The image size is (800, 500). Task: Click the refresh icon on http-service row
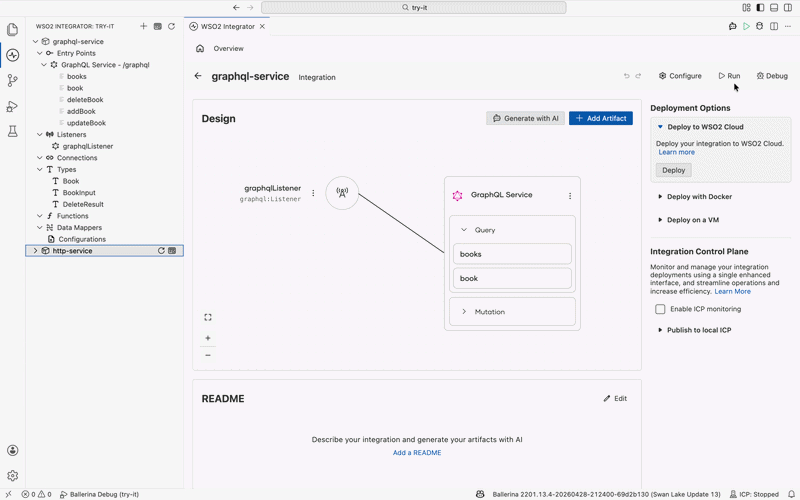pos(161,251)
